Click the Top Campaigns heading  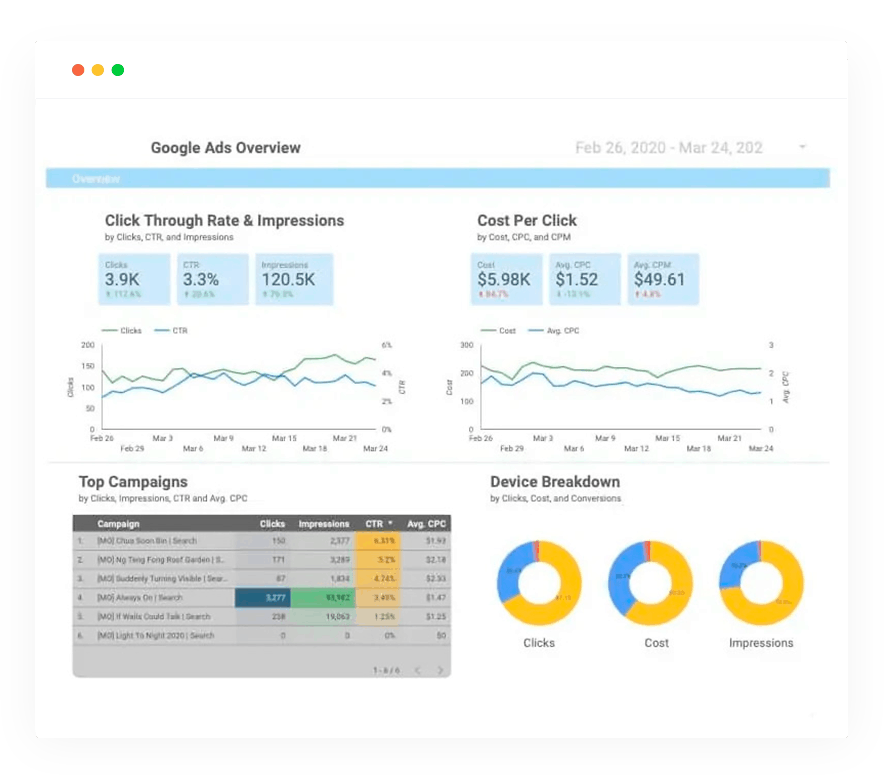(133, 482)
